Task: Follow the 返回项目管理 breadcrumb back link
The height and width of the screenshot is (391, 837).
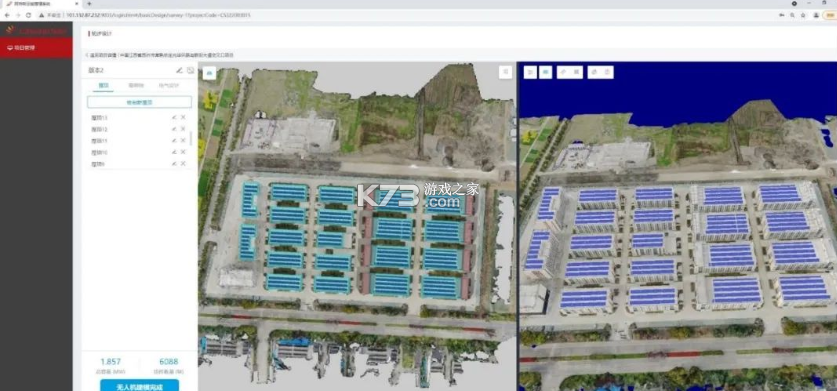Action: [101, 55]
